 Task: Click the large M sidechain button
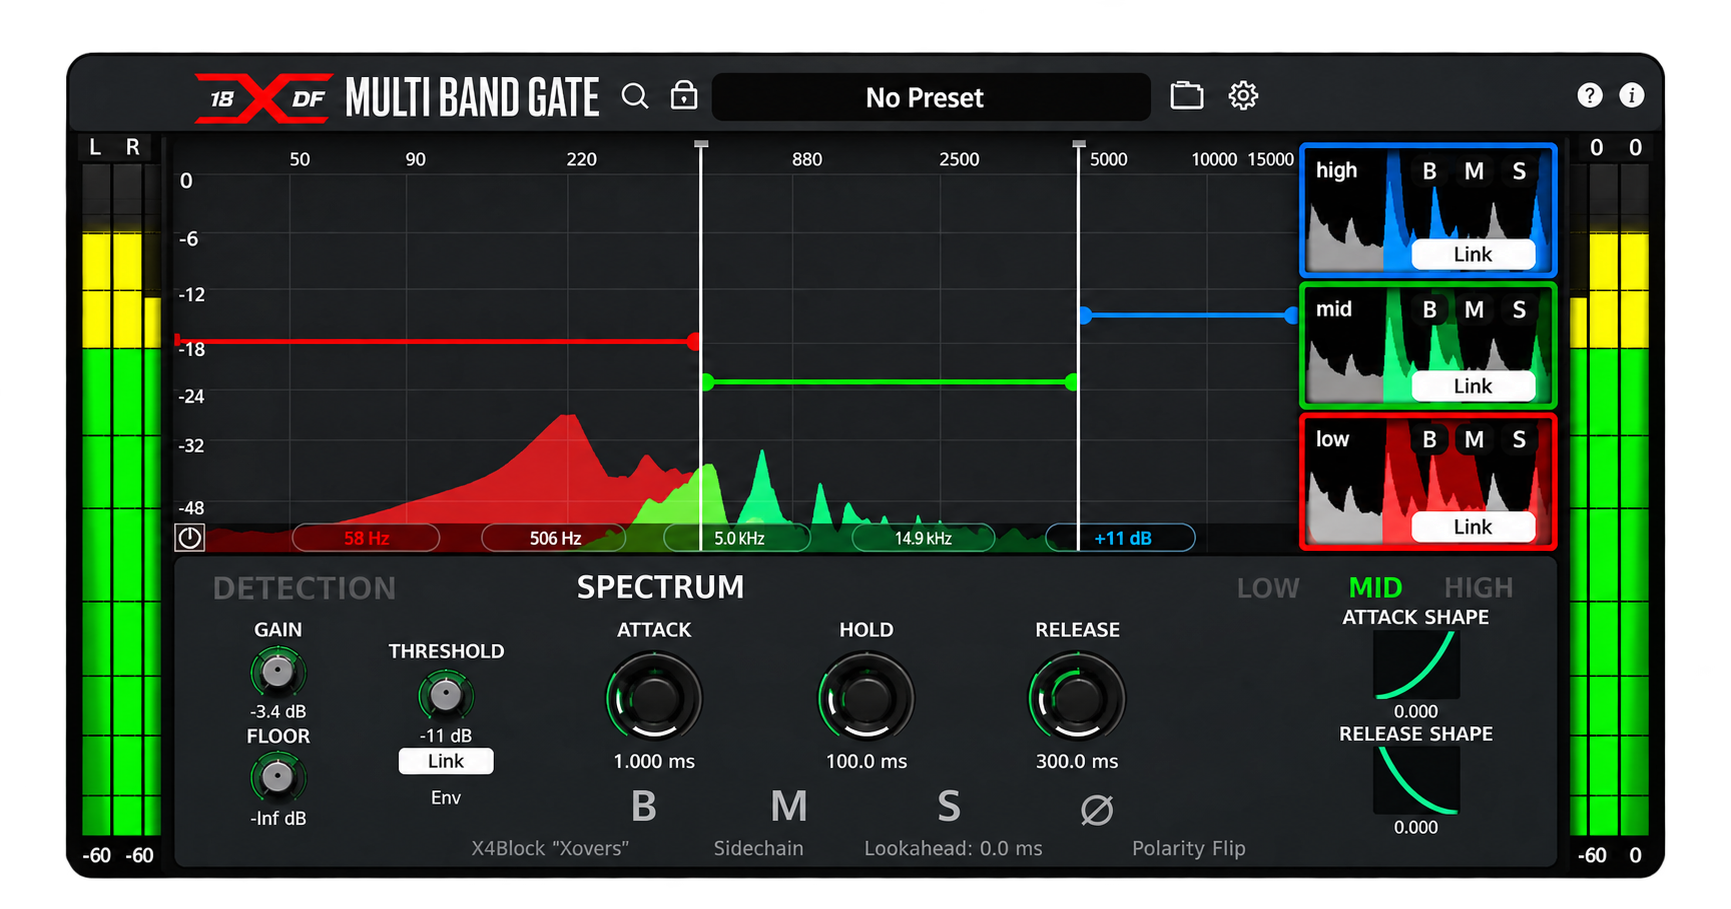coord(788,807)
